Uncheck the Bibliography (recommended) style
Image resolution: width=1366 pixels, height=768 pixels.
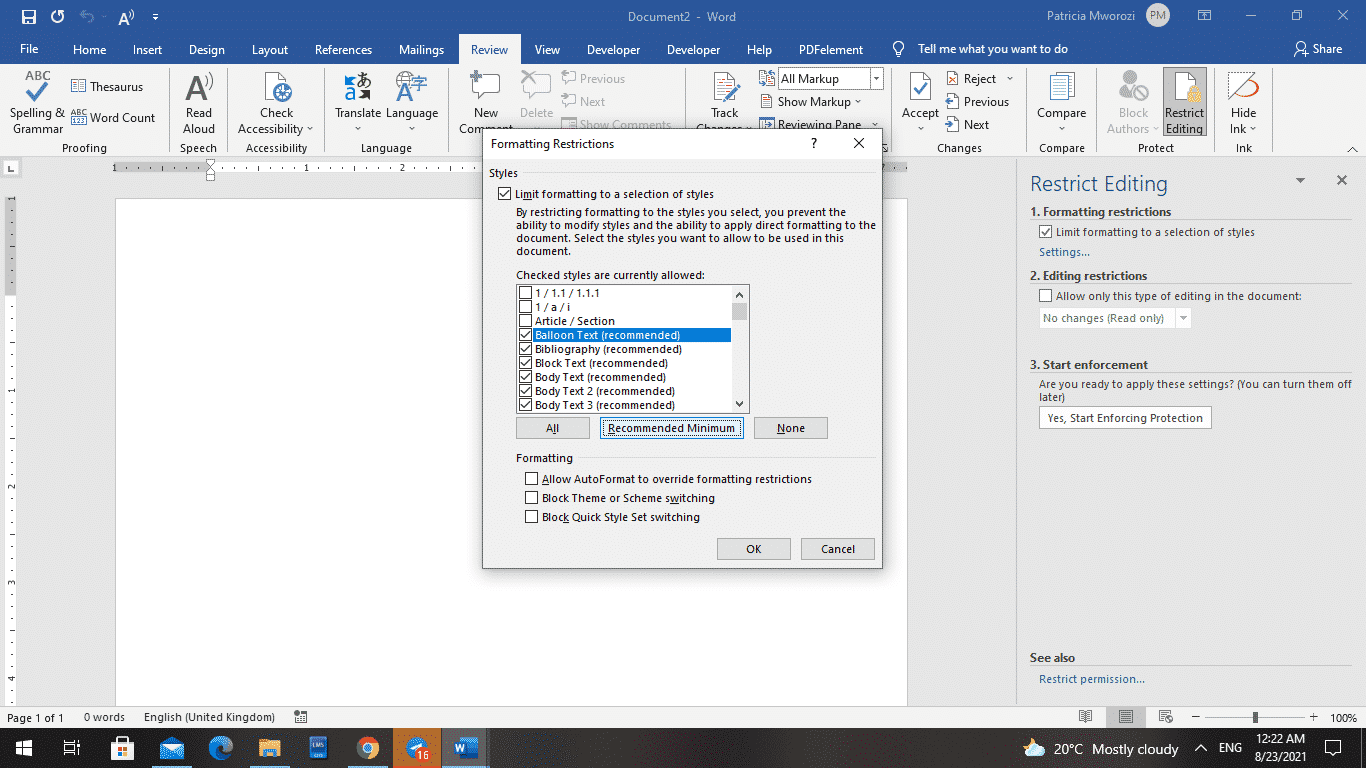pyautogui.click(x=526, y=348)
